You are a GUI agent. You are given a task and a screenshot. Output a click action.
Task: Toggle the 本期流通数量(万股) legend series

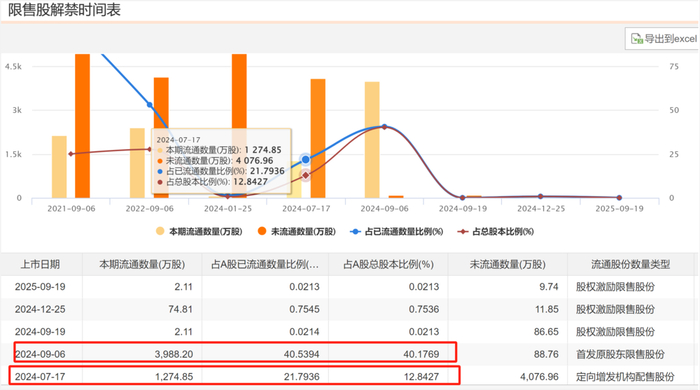[x=199, y=231]
